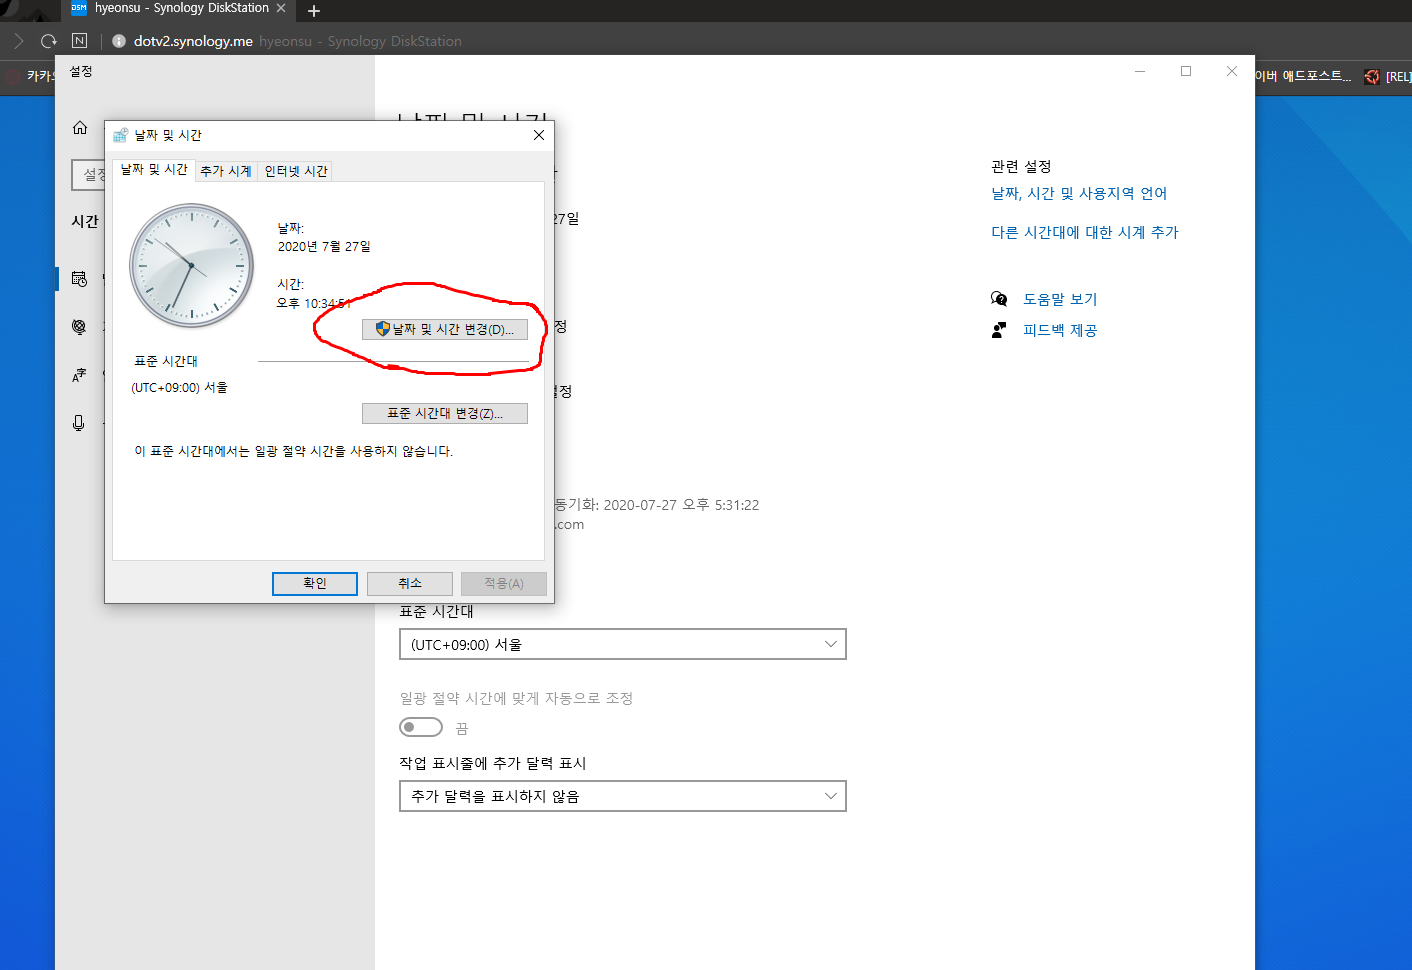Viewport: 1412px width, 970px height.
Task: Expand the 추가 달력을 표시하지 않음 dropdown
Action: coord(623,796)
